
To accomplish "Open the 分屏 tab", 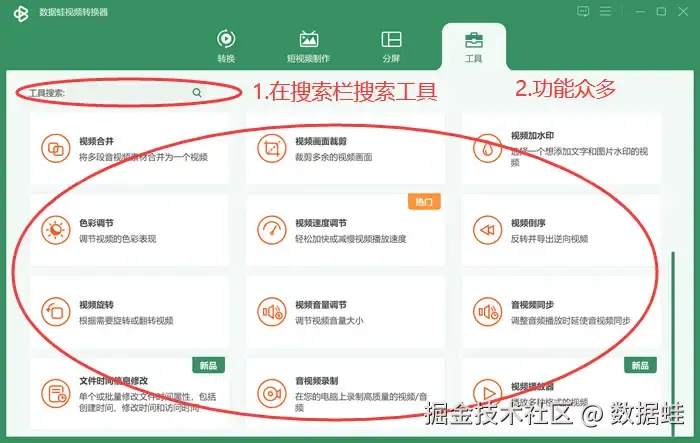I will tap(391, 46).
